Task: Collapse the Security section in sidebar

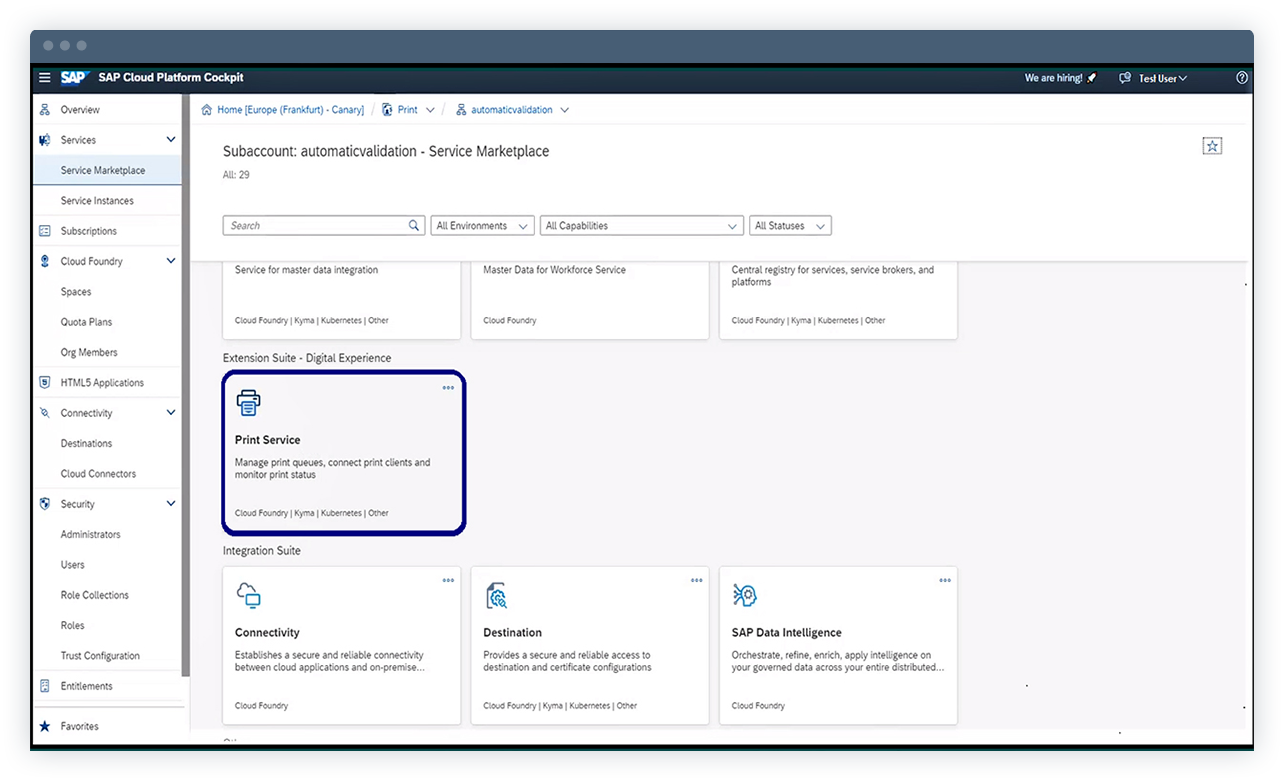Action: click(171, 504)
